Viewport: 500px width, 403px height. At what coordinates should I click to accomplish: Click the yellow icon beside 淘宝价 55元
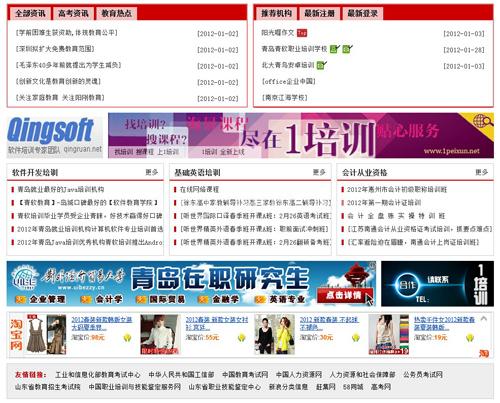(x=242, y=338)
